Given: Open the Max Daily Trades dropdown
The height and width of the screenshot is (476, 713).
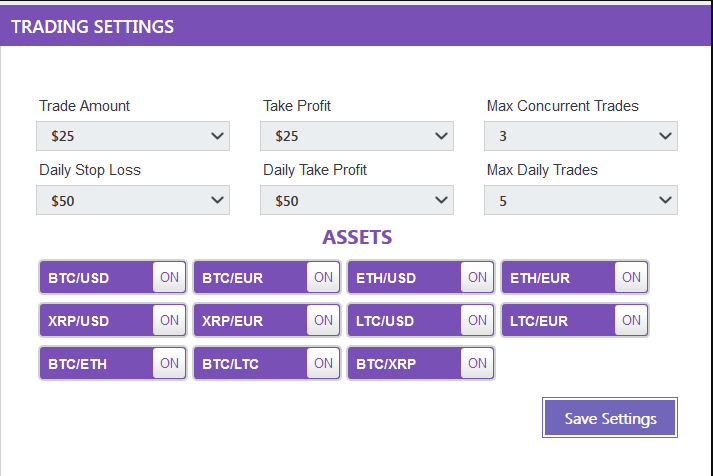Looking at the screenshot, I should (x=581, y=200).
